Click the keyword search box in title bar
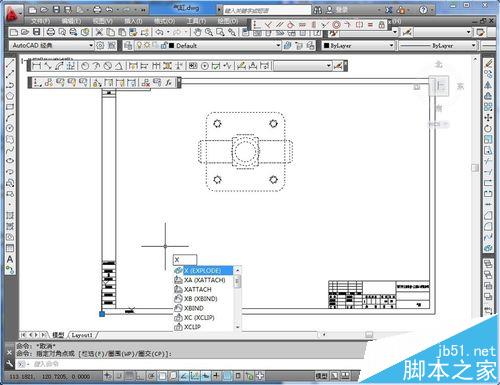 pos(266,10)
